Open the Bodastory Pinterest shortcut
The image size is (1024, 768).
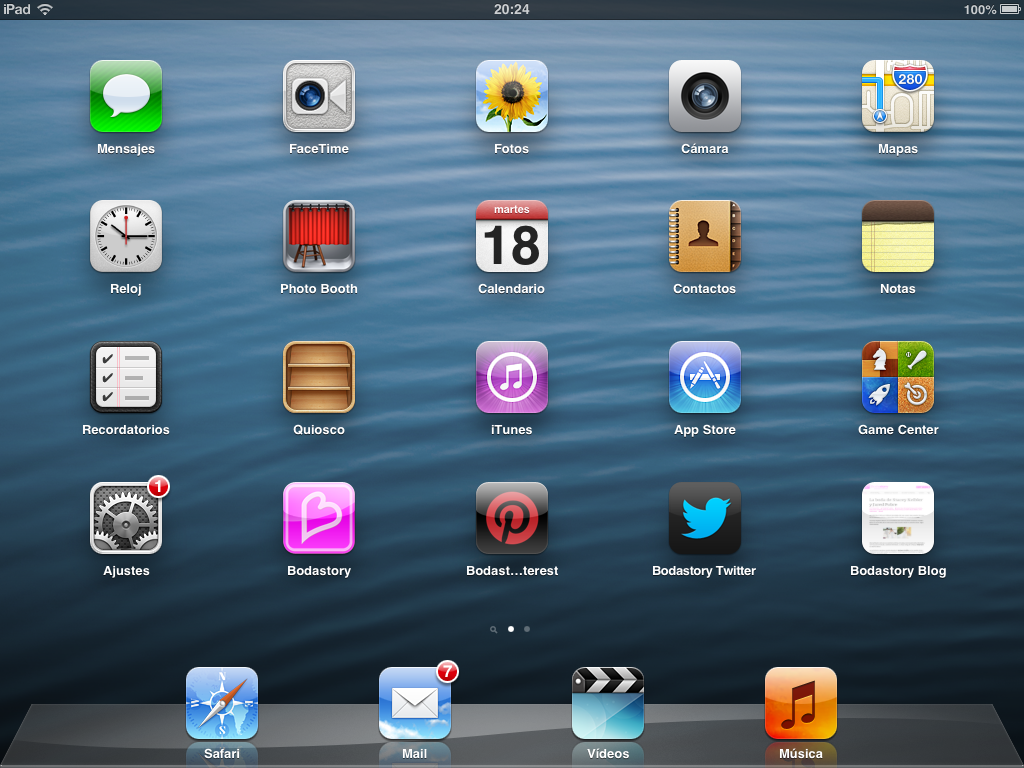511,519
